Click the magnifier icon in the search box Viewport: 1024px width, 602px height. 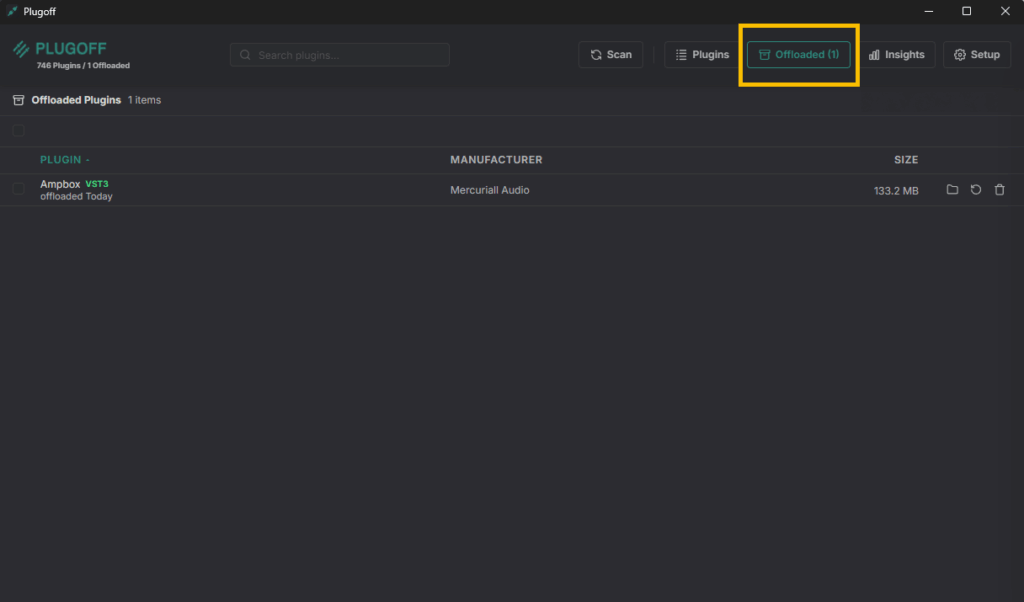point(245,55)
